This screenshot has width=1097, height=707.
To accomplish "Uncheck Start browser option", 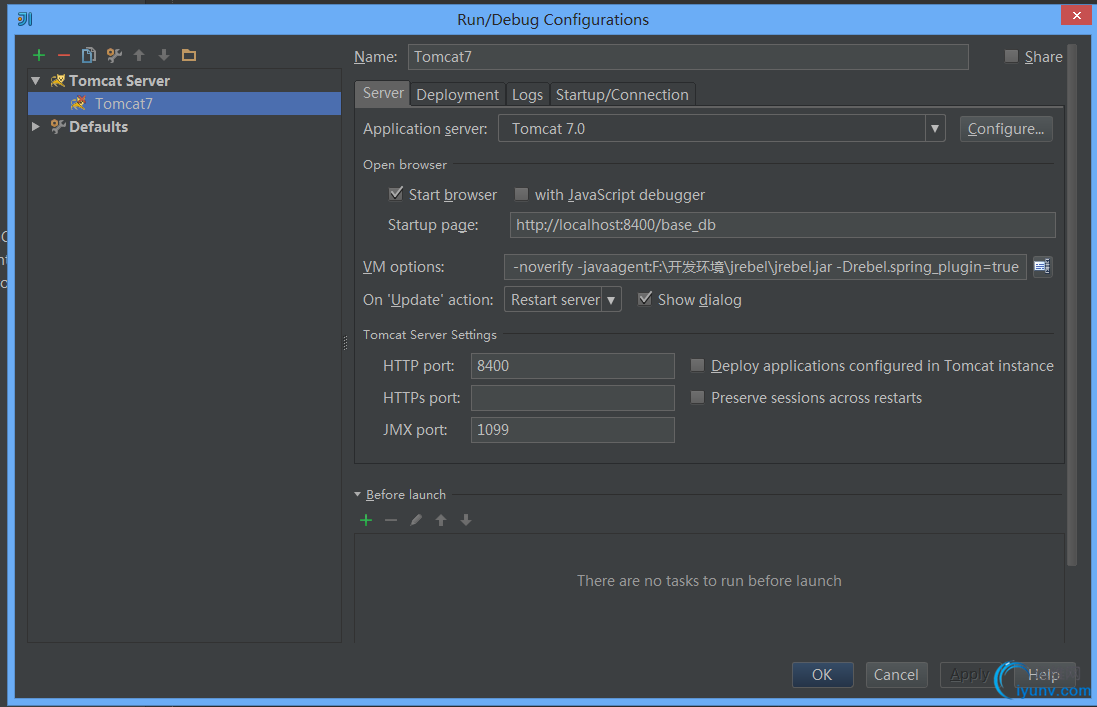I will click(396, 194).
